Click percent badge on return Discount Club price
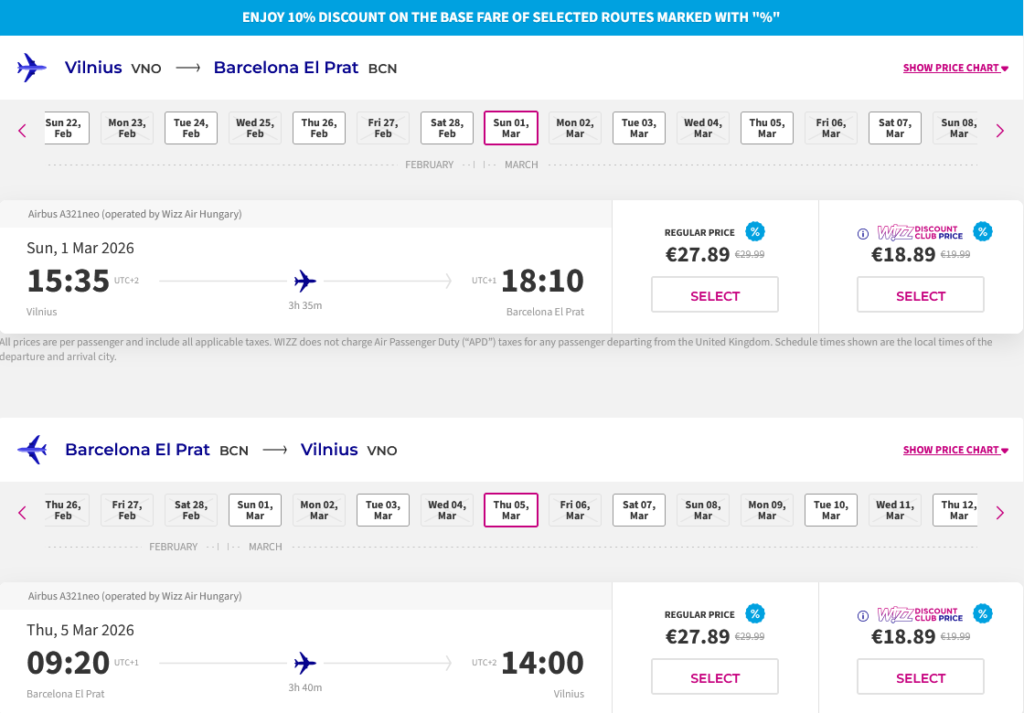Image resolution: width=1024 pixels, height=713 pixels. (x=983, y=614)
